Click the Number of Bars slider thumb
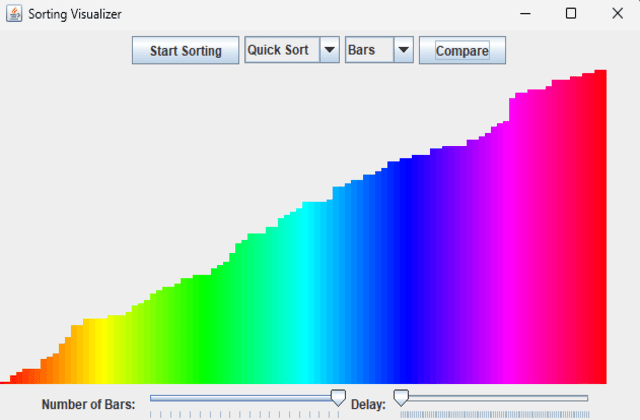Screen dimensions: 640x420 (x=338, y=398)
